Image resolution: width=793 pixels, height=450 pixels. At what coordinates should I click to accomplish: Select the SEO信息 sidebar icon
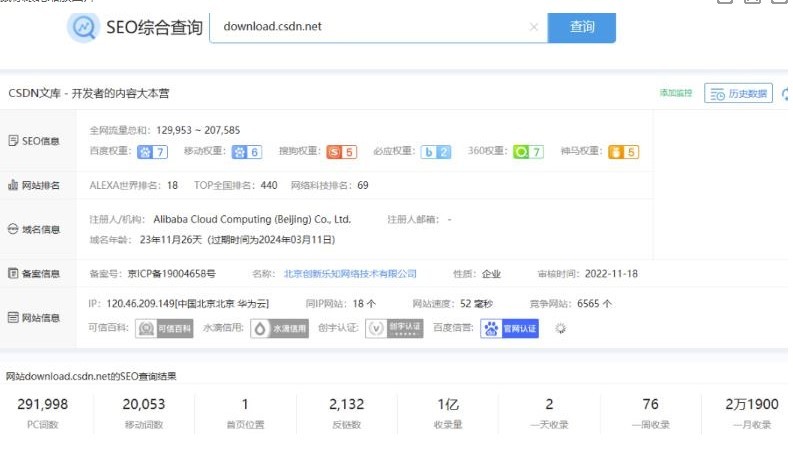(x=14, y=141)
